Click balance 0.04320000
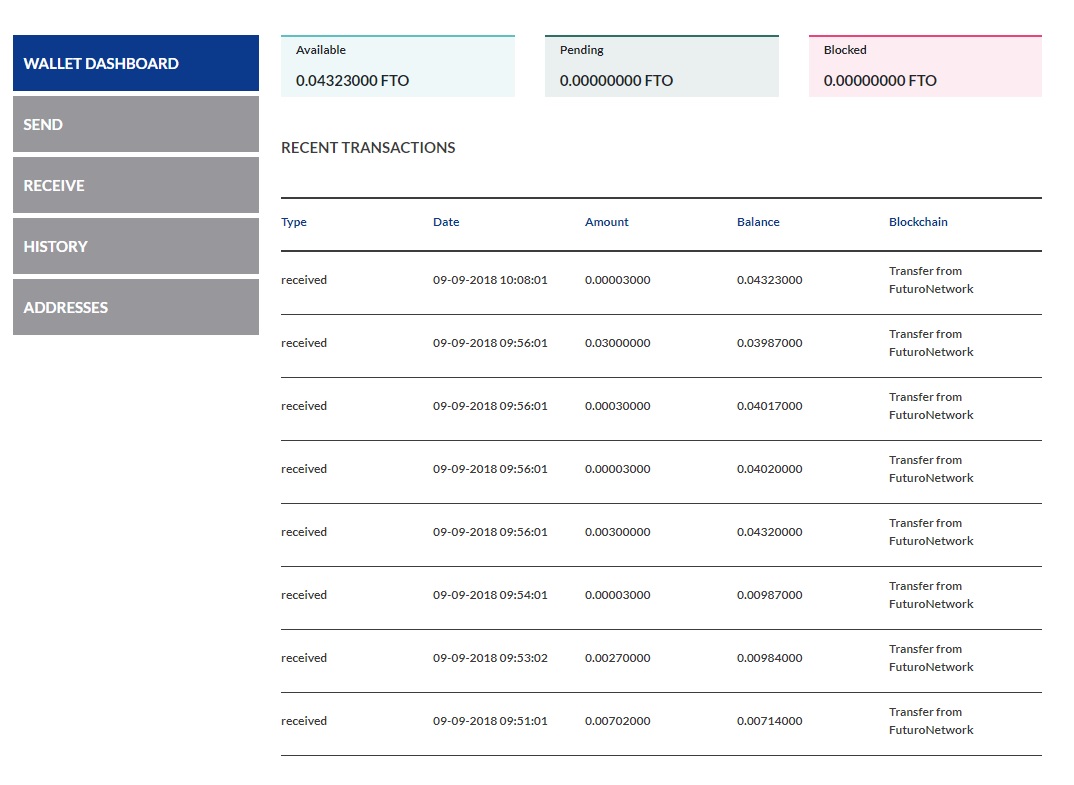 pyautogui.click(x=769, y=532)
